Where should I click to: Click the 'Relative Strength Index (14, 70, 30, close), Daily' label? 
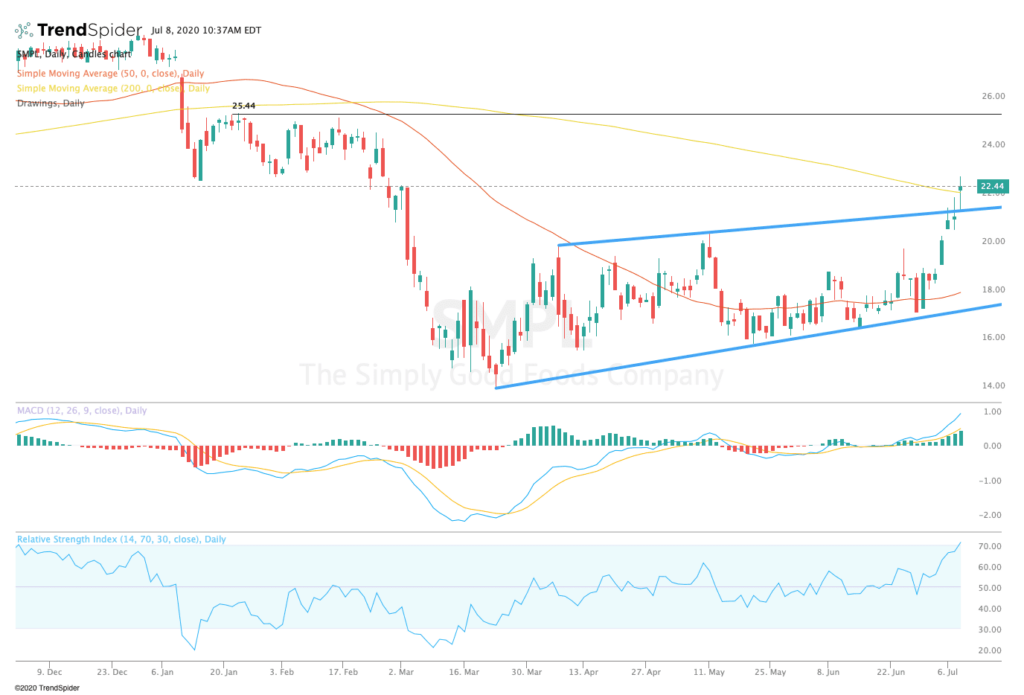click(x=121, y=540)
